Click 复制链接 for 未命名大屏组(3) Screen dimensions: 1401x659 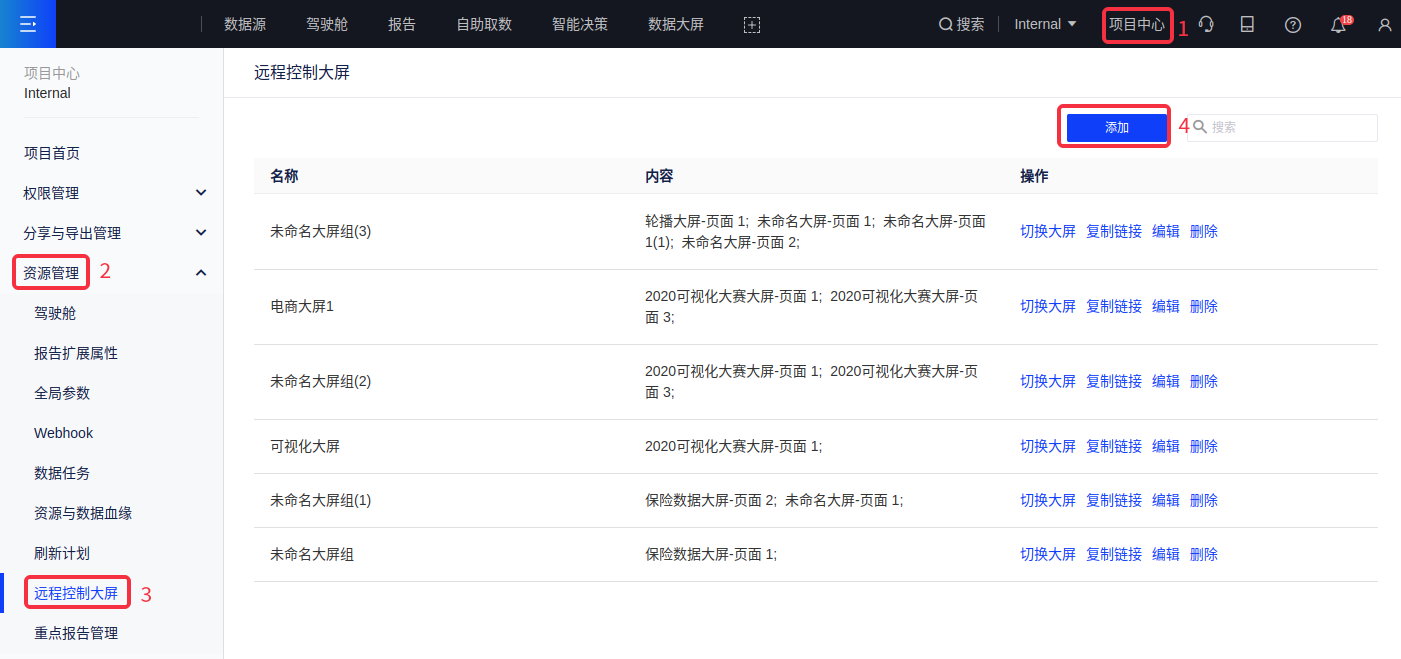(1113, 231)
